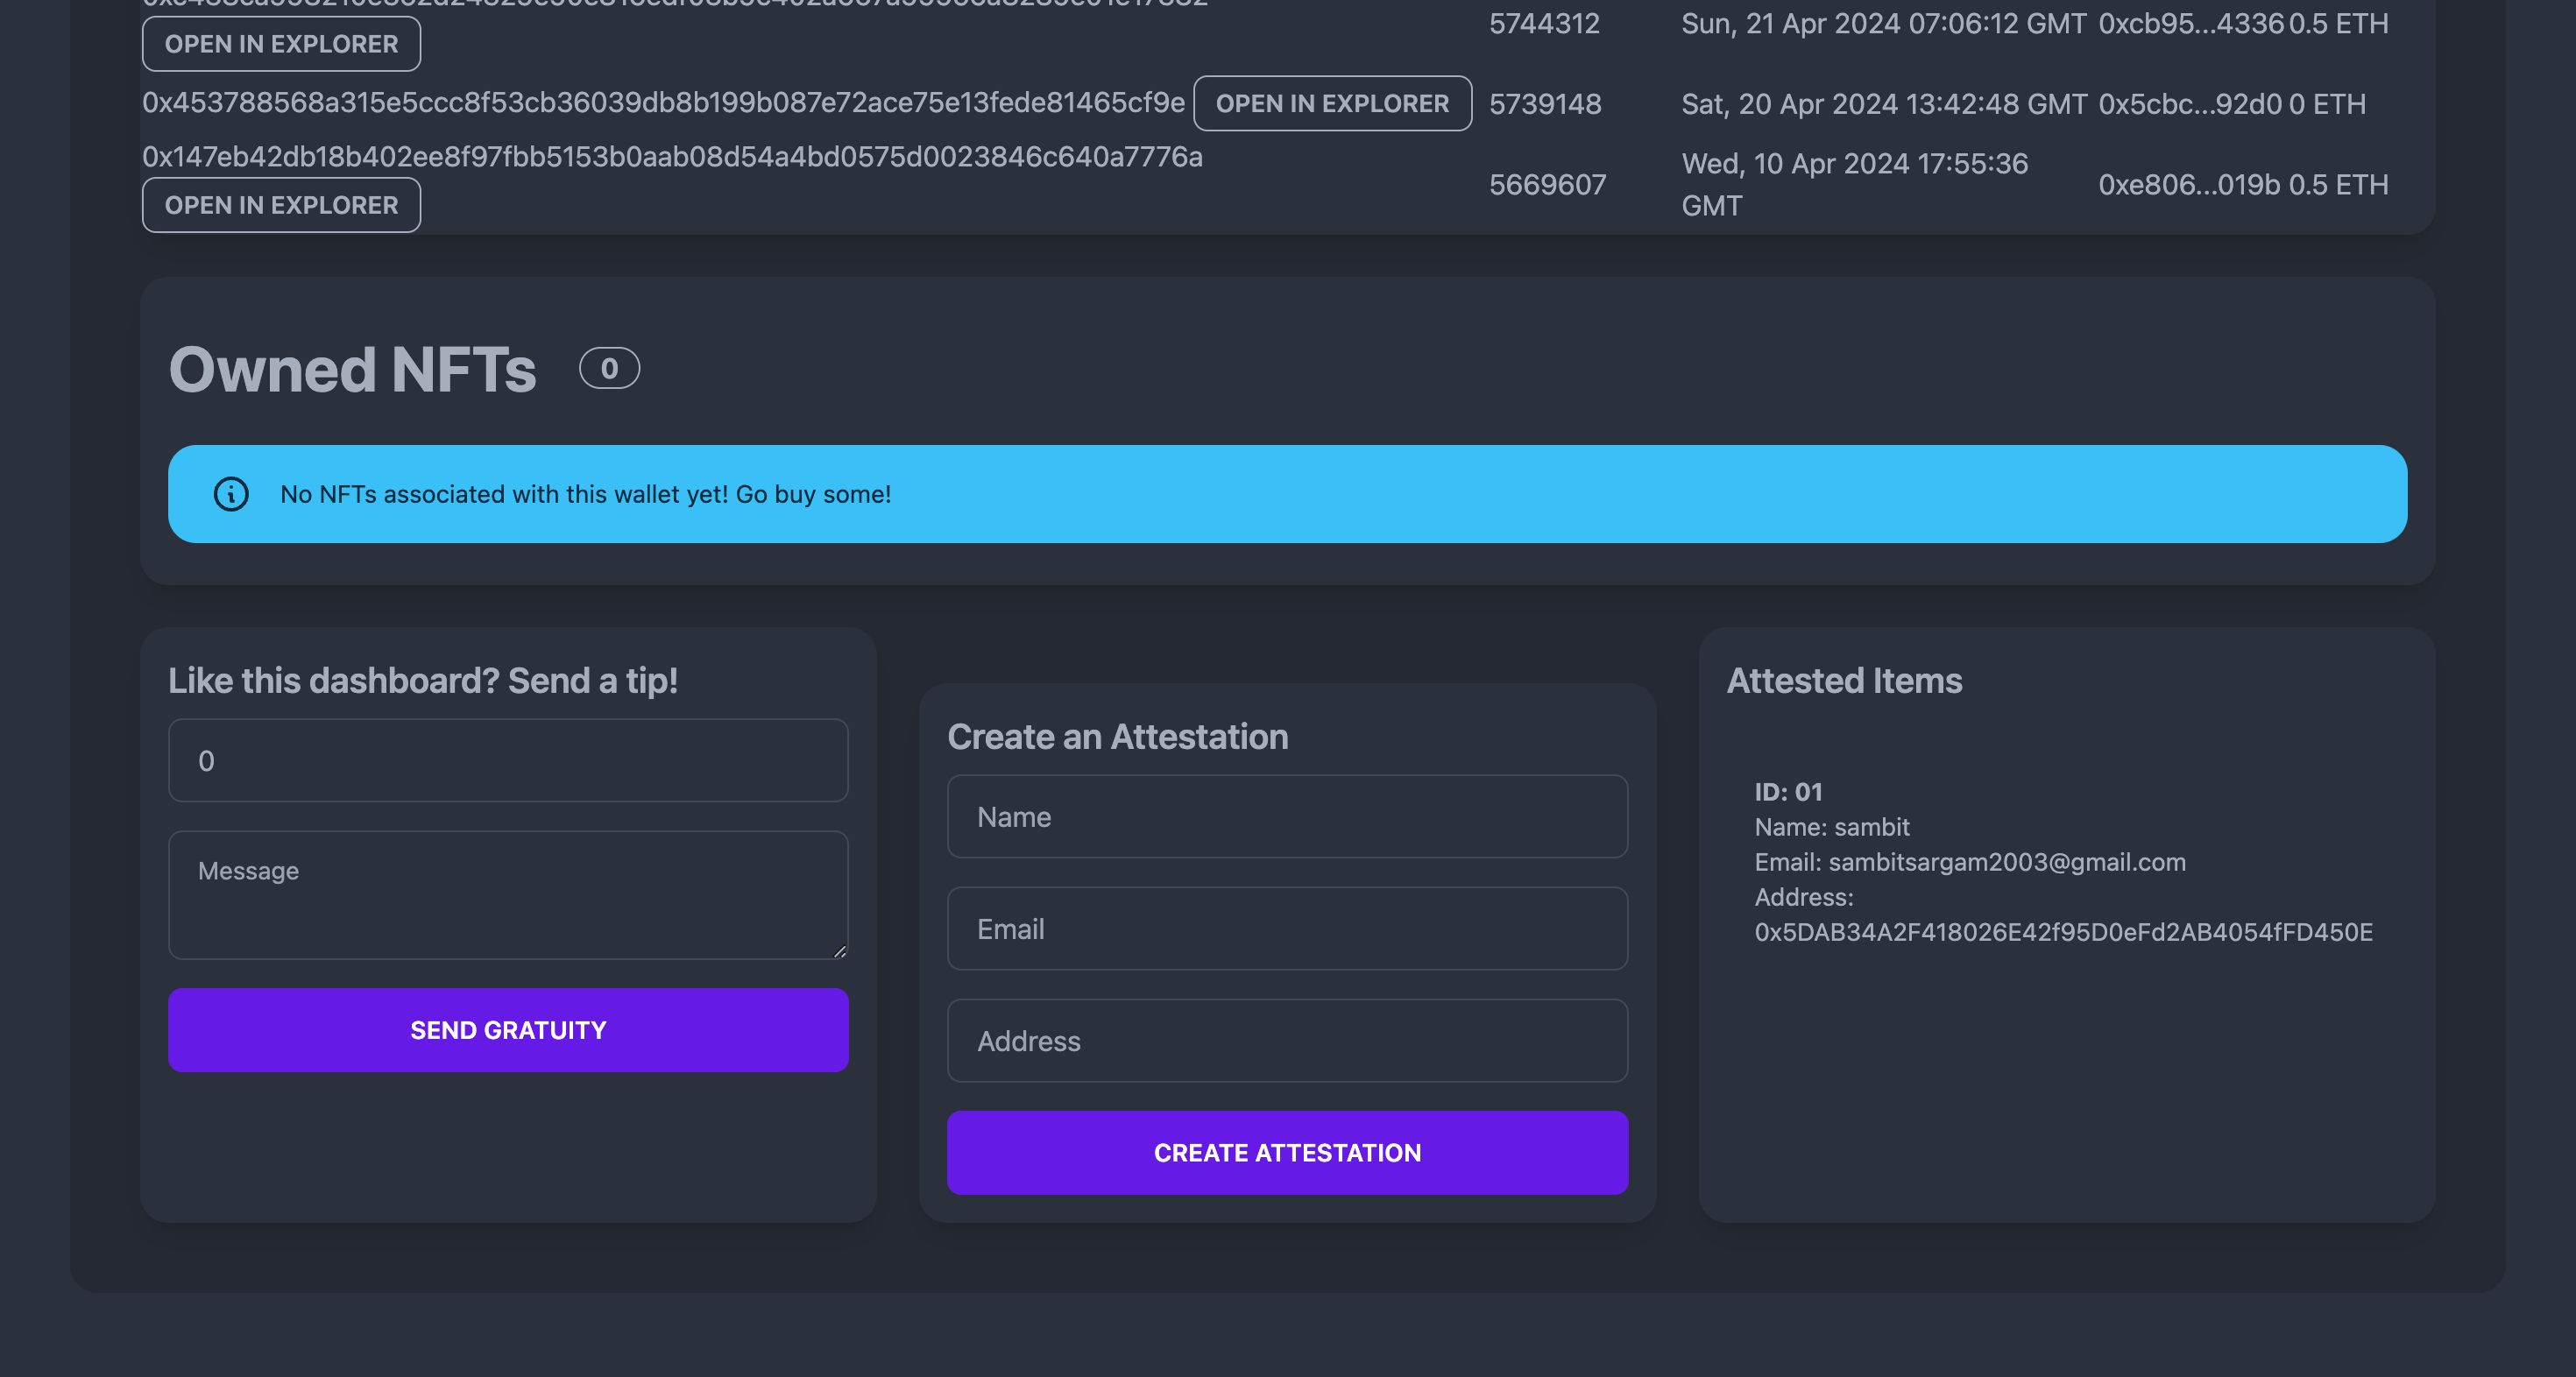The image size is (2576, 1377).
Task: Click sender address 0xcb95...4336
Action: [2191, 23]
